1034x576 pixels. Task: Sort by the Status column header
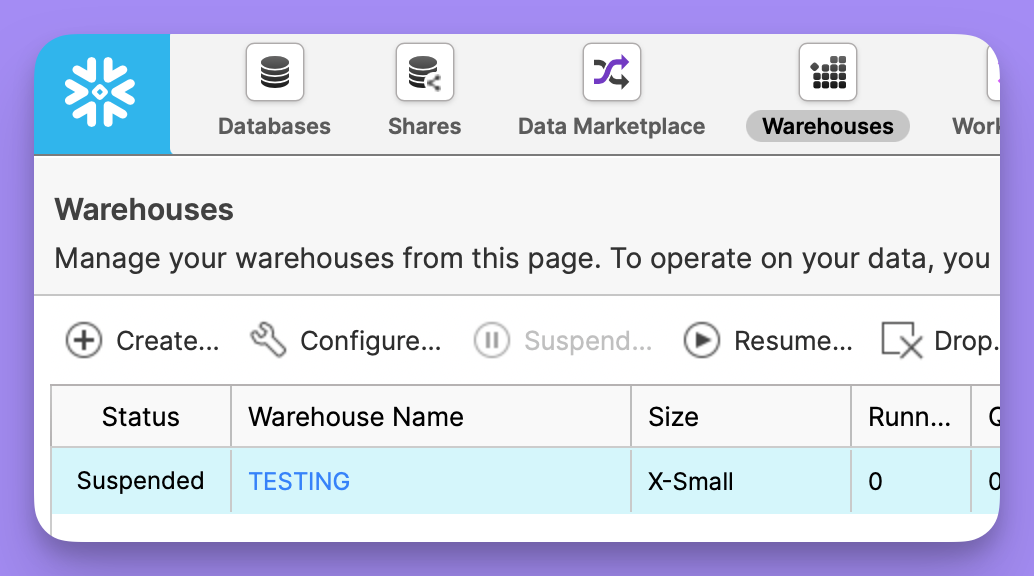tap(140, 417)
